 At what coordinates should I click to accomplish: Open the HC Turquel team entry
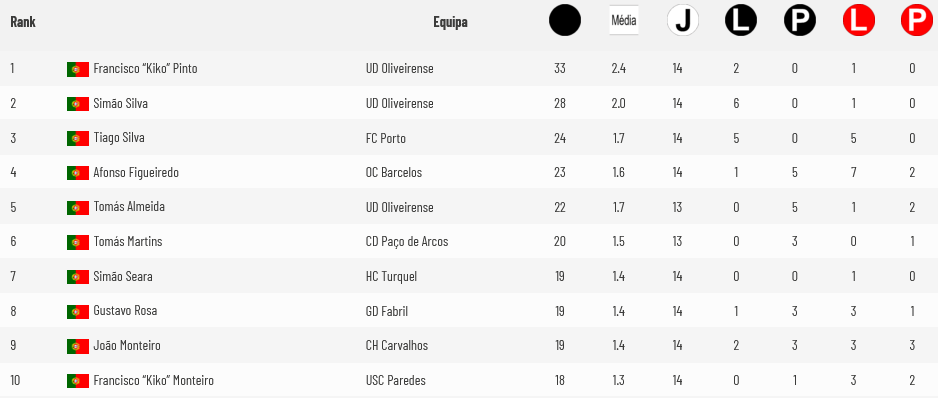pyautogui.click(x=391, y=277)
